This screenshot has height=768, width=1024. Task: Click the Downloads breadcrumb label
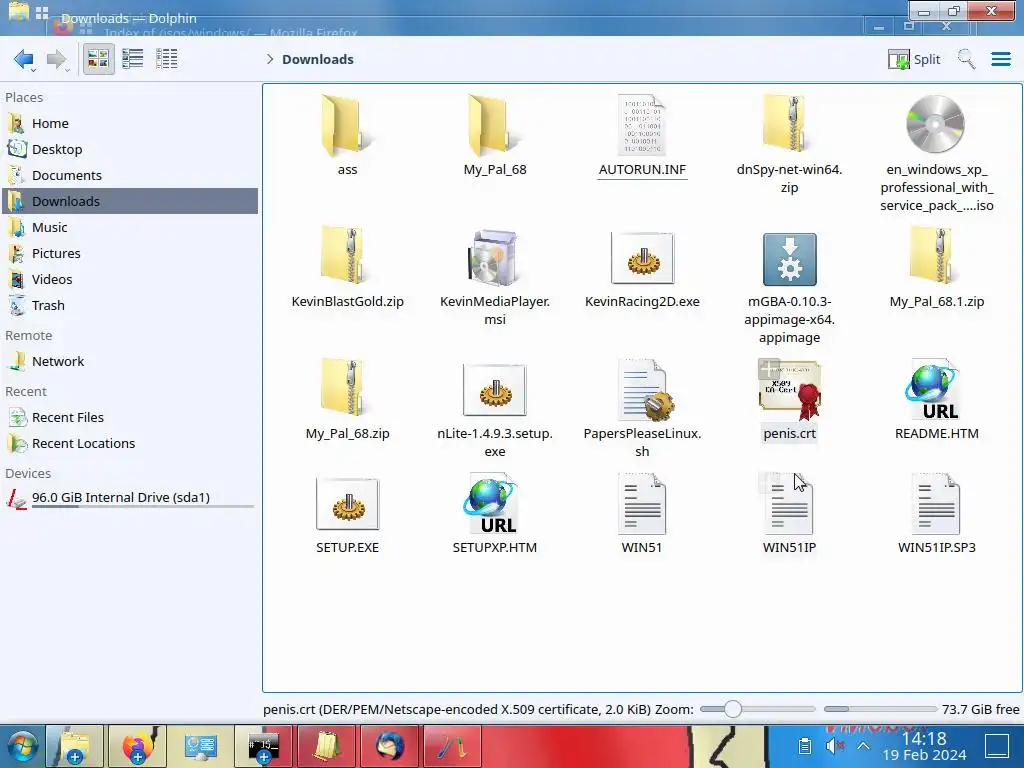318,59
